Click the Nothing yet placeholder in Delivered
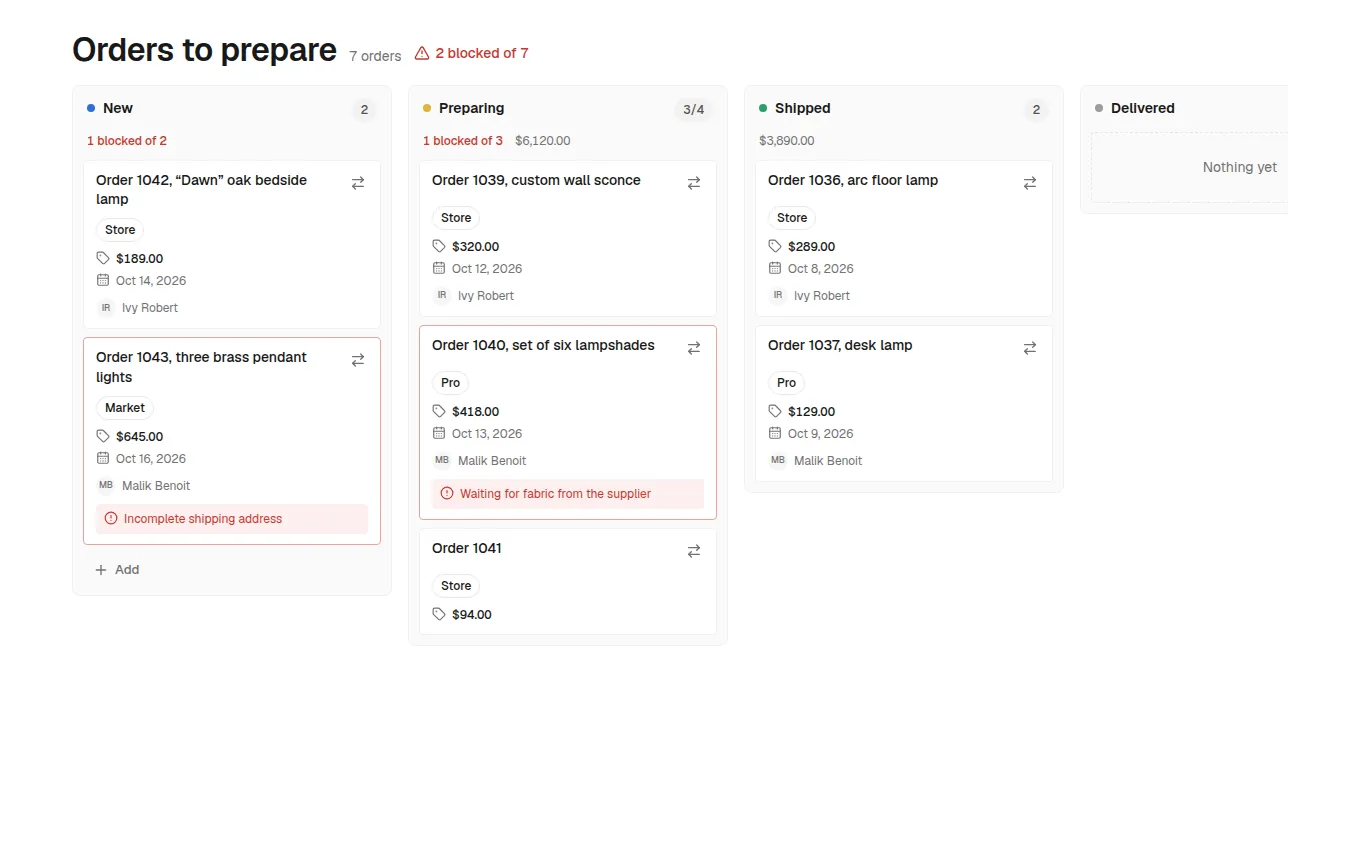 pos(1190,168)
